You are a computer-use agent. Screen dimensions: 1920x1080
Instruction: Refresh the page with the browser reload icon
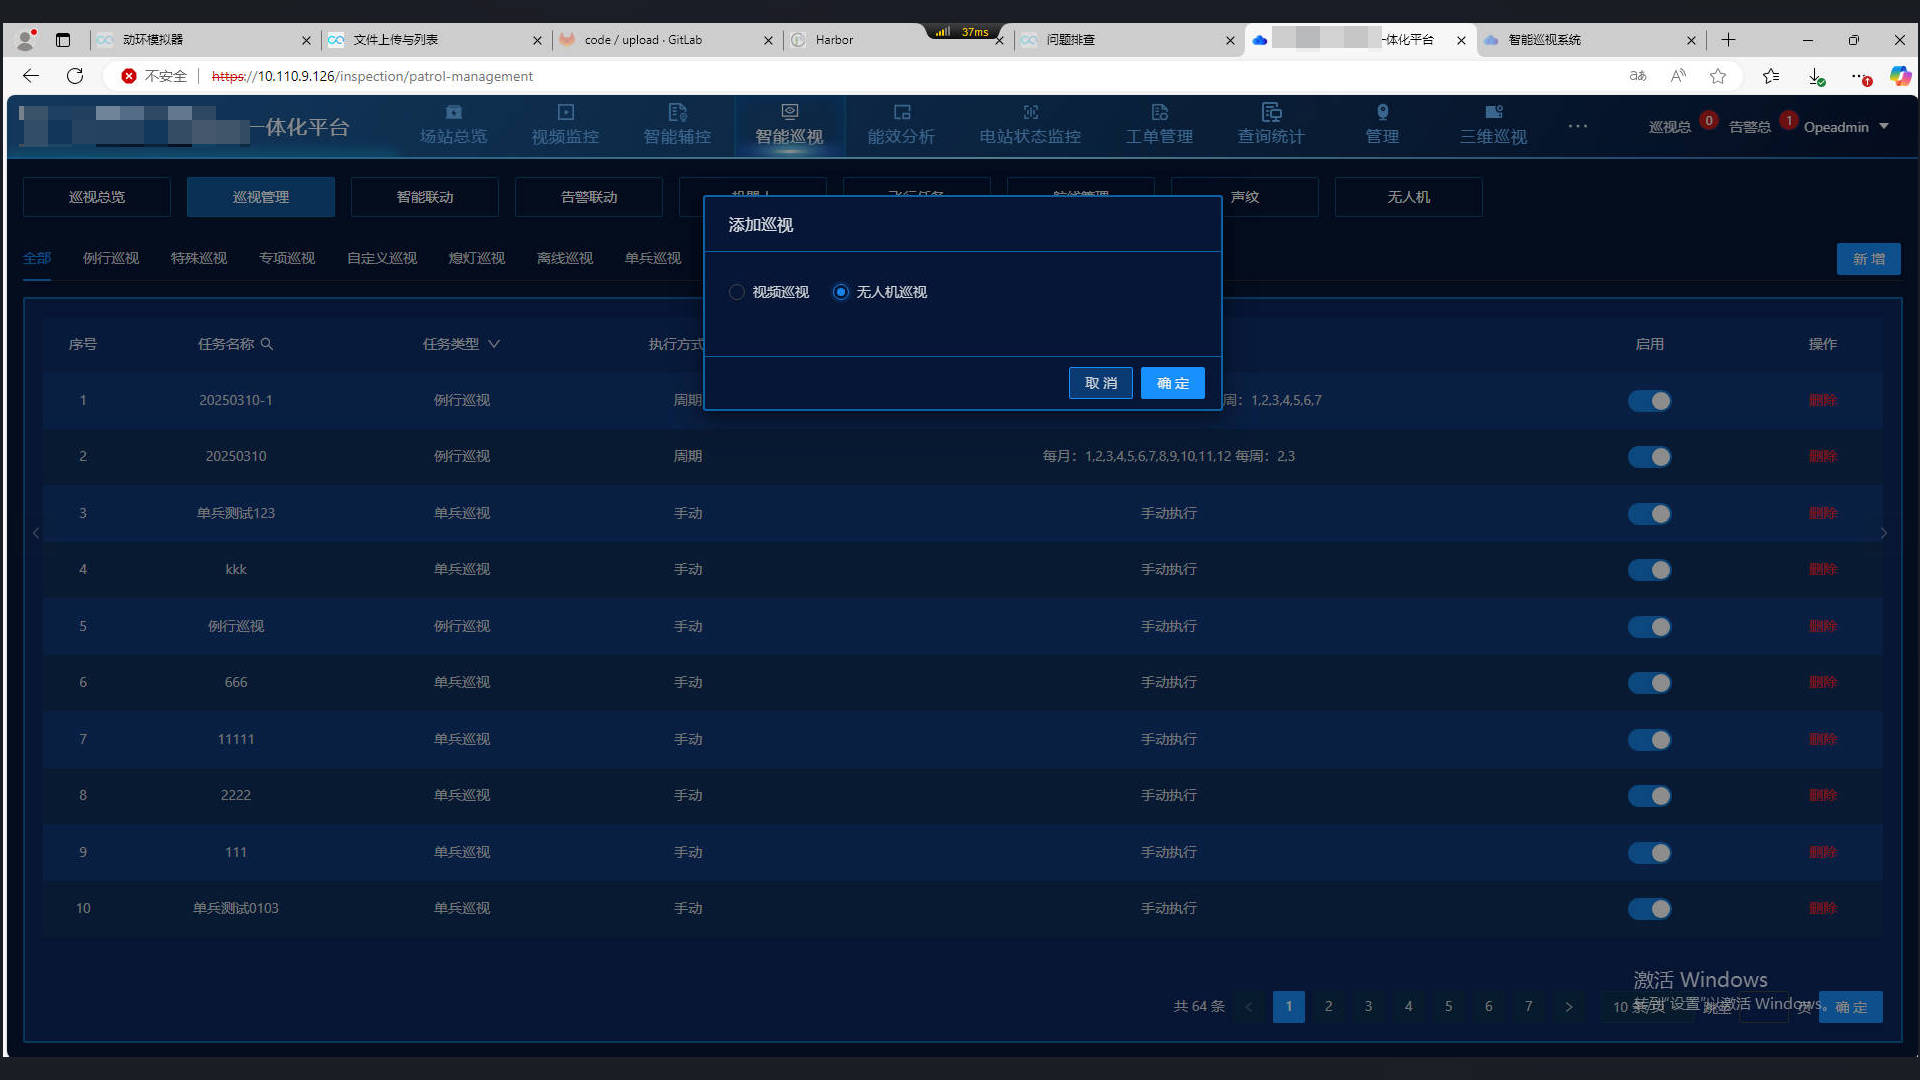click(75, 76)
